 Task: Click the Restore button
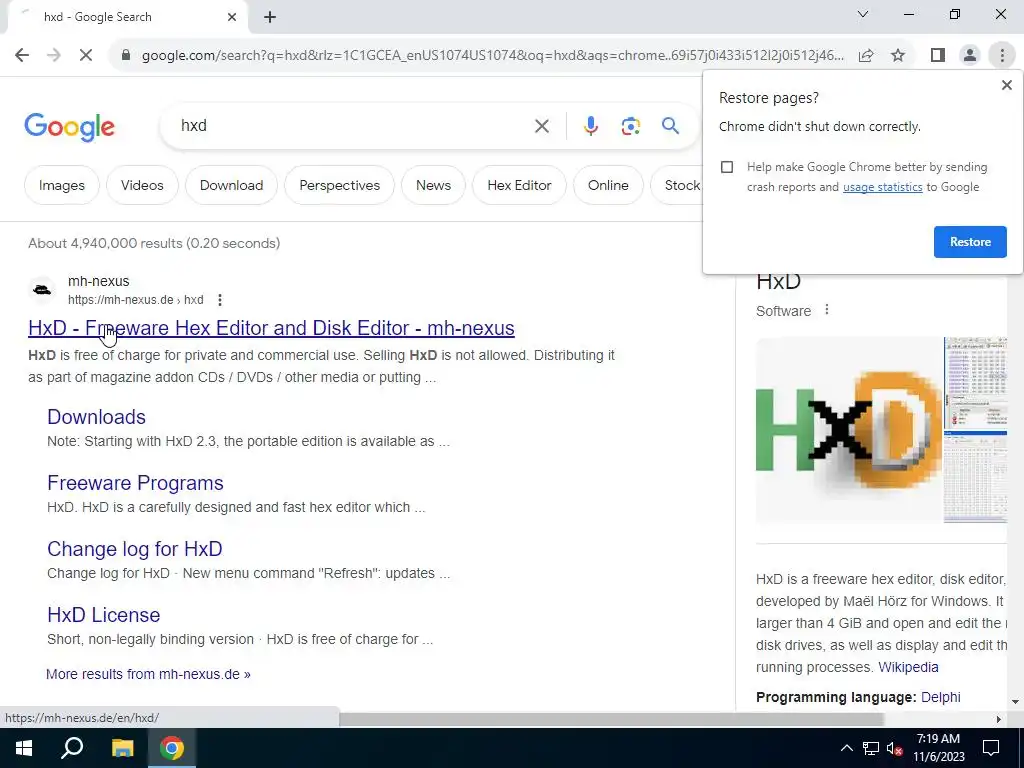pyautogui.click(x=970, y=242)
